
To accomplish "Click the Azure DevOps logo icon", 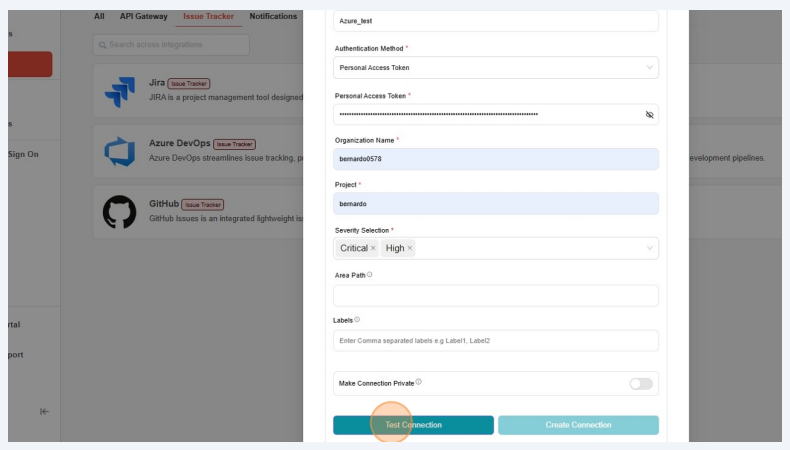I will (119, 152).
